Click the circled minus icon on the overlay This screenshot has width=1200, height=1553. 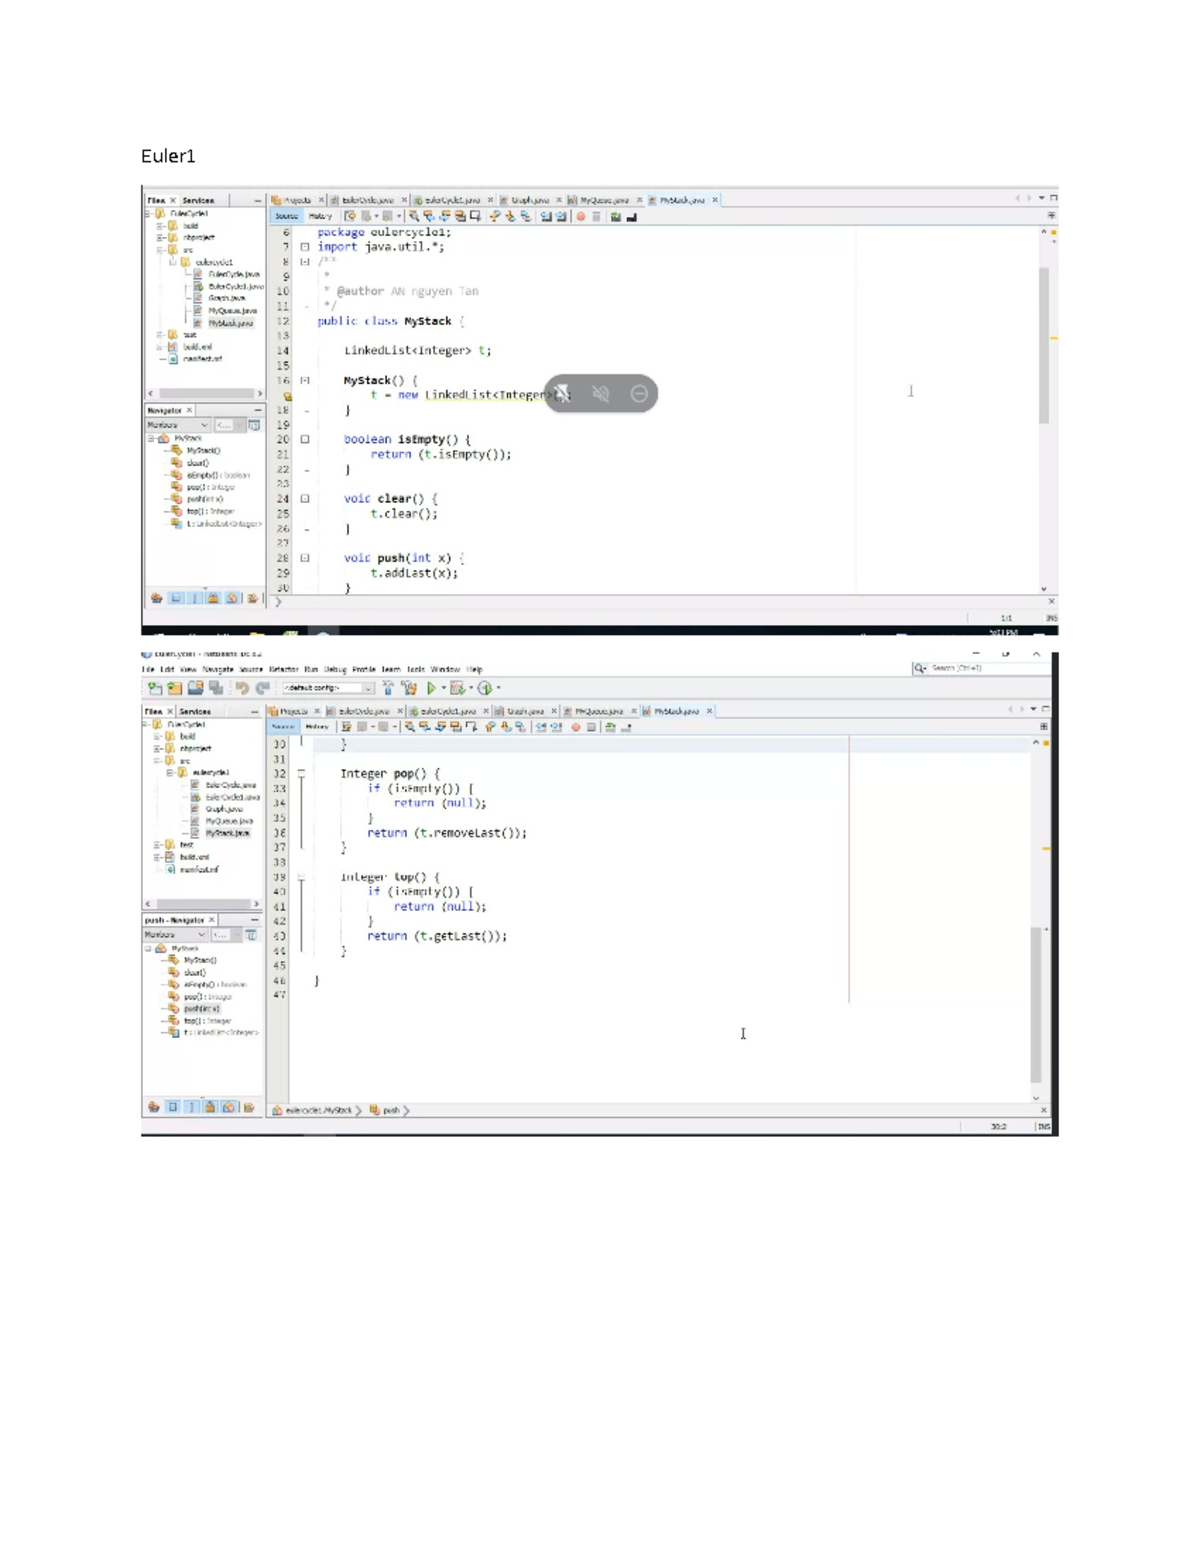639,394
